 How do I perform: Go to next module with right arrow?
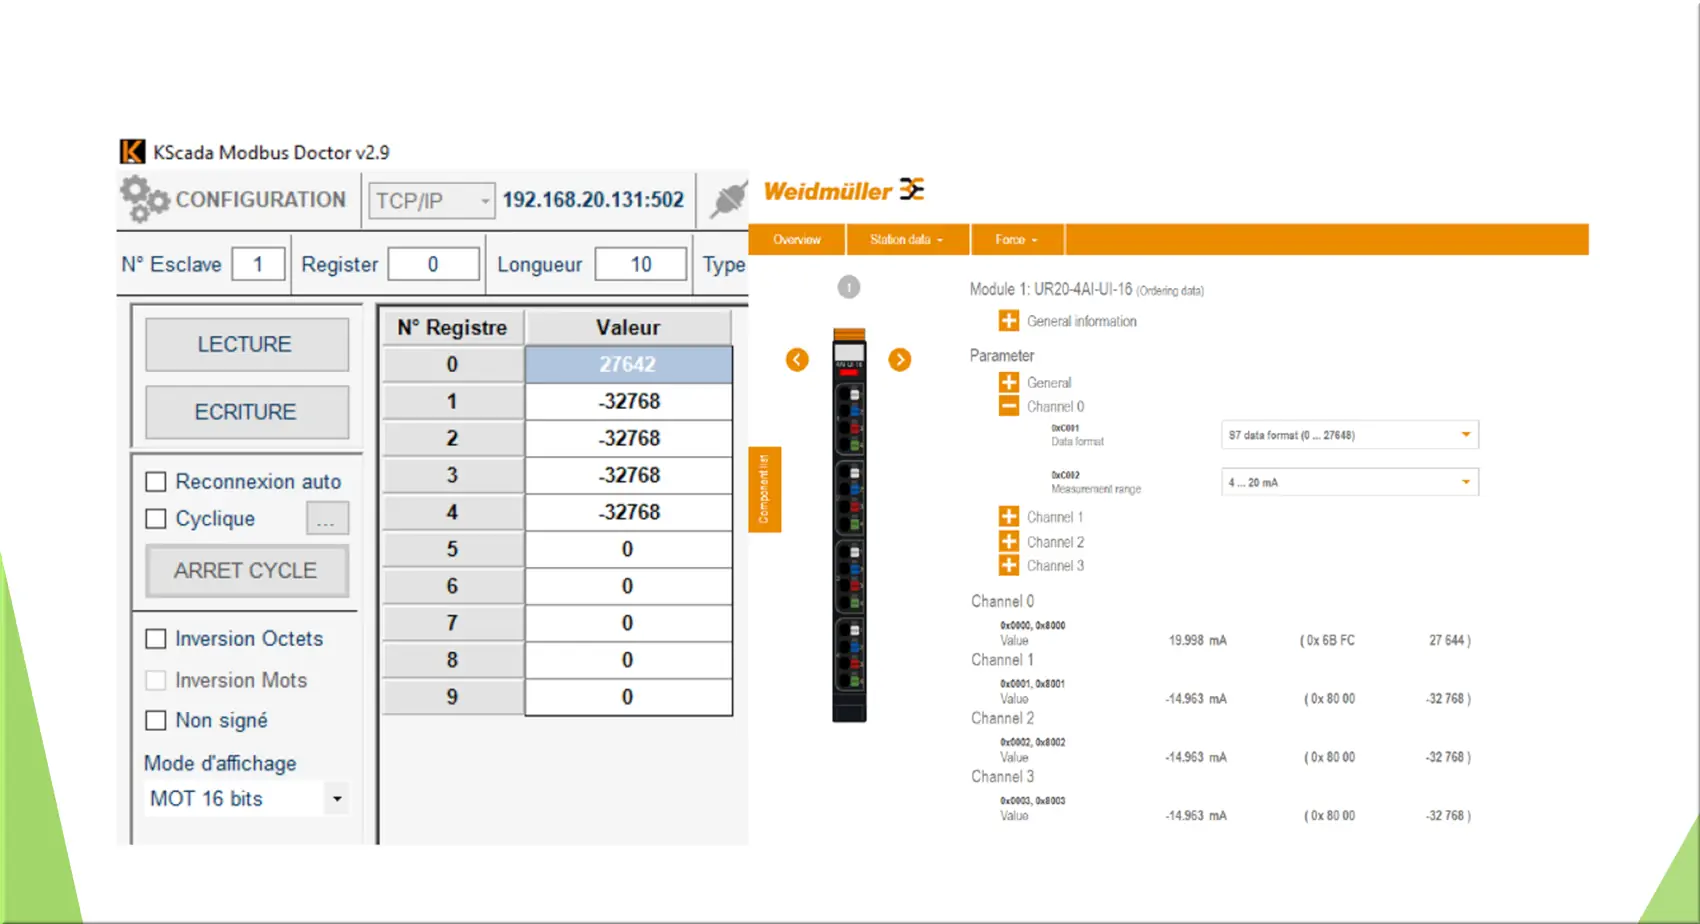tap(900, 360)
